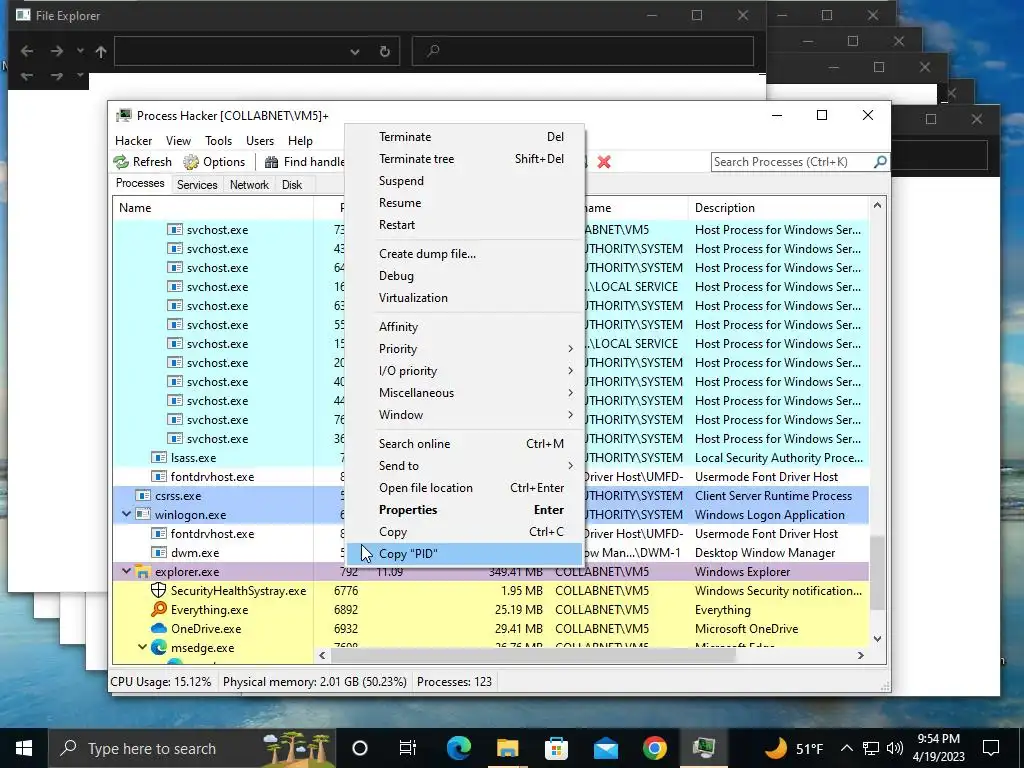Collapse the msedge.exe process tree
Viewport: 1024px width, 768px height.
[x=142, y=647]
